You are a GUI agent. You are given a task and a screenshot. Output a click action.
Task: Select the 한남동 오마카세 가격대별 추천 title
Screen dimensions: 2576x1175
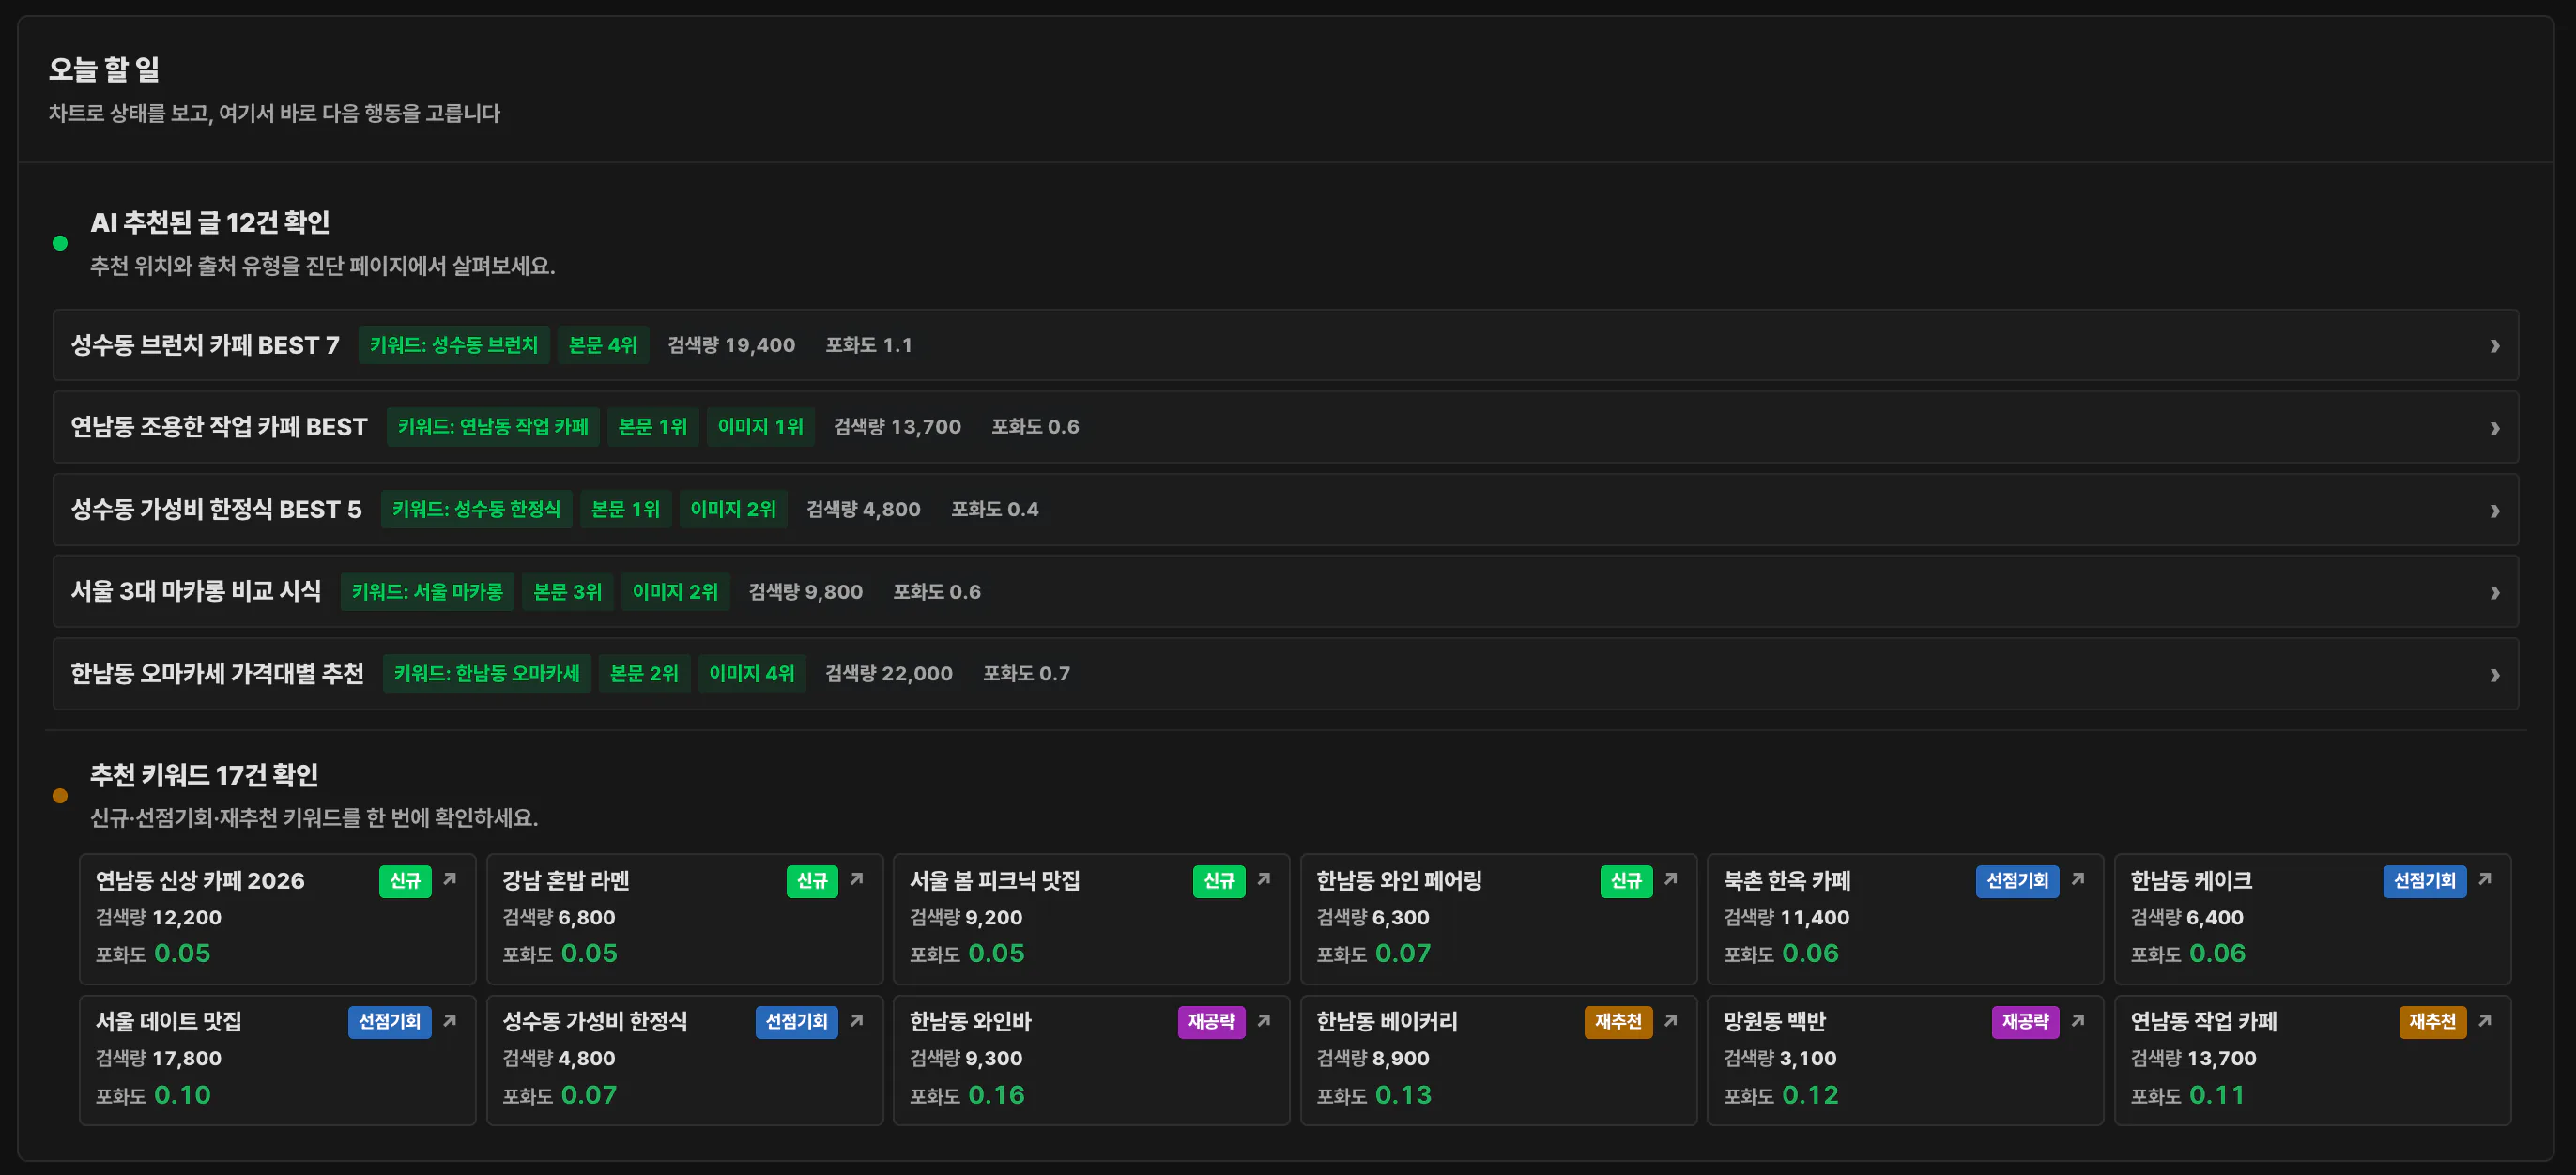(x=217, y=674)
